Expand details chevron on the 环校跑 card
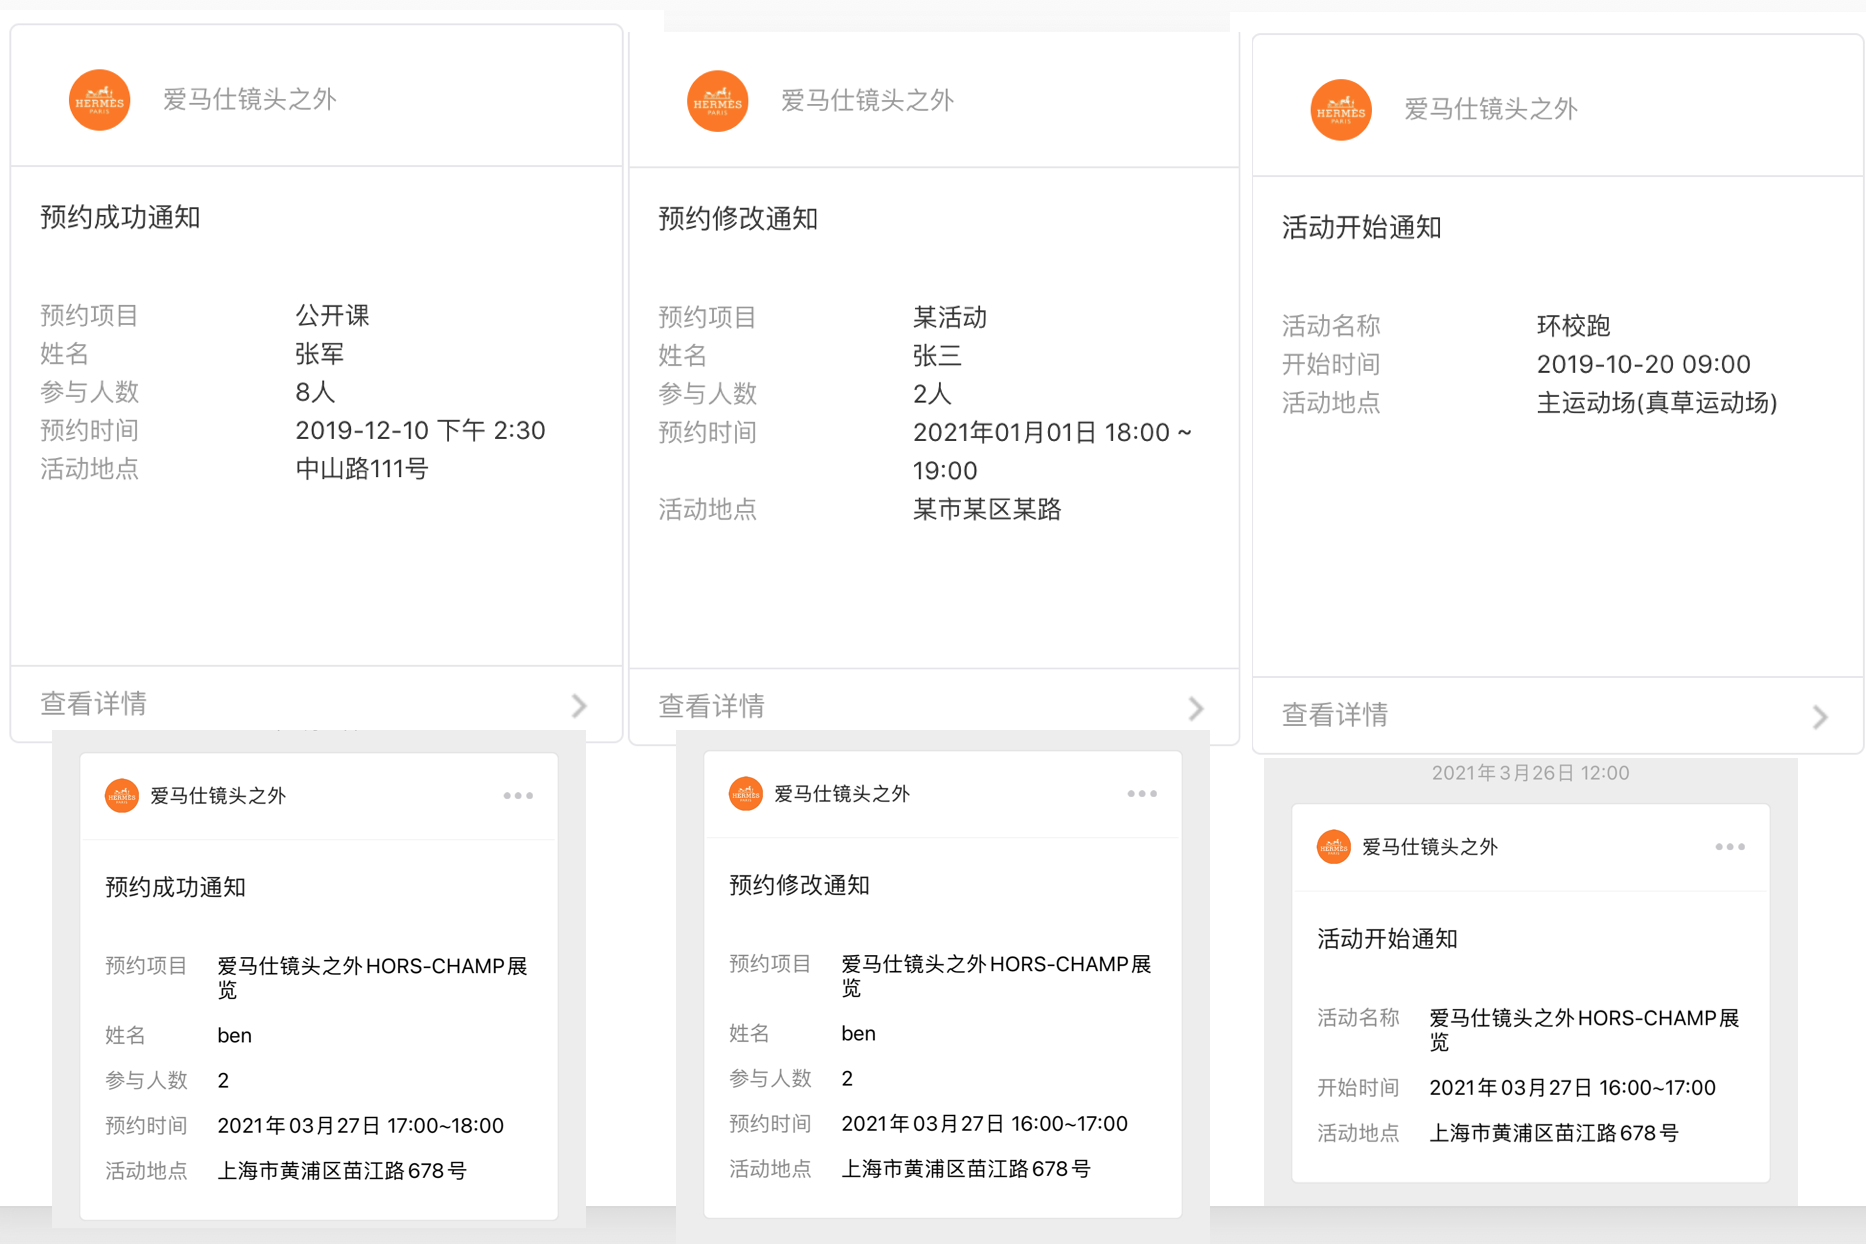 click(x=1820, y=716)
